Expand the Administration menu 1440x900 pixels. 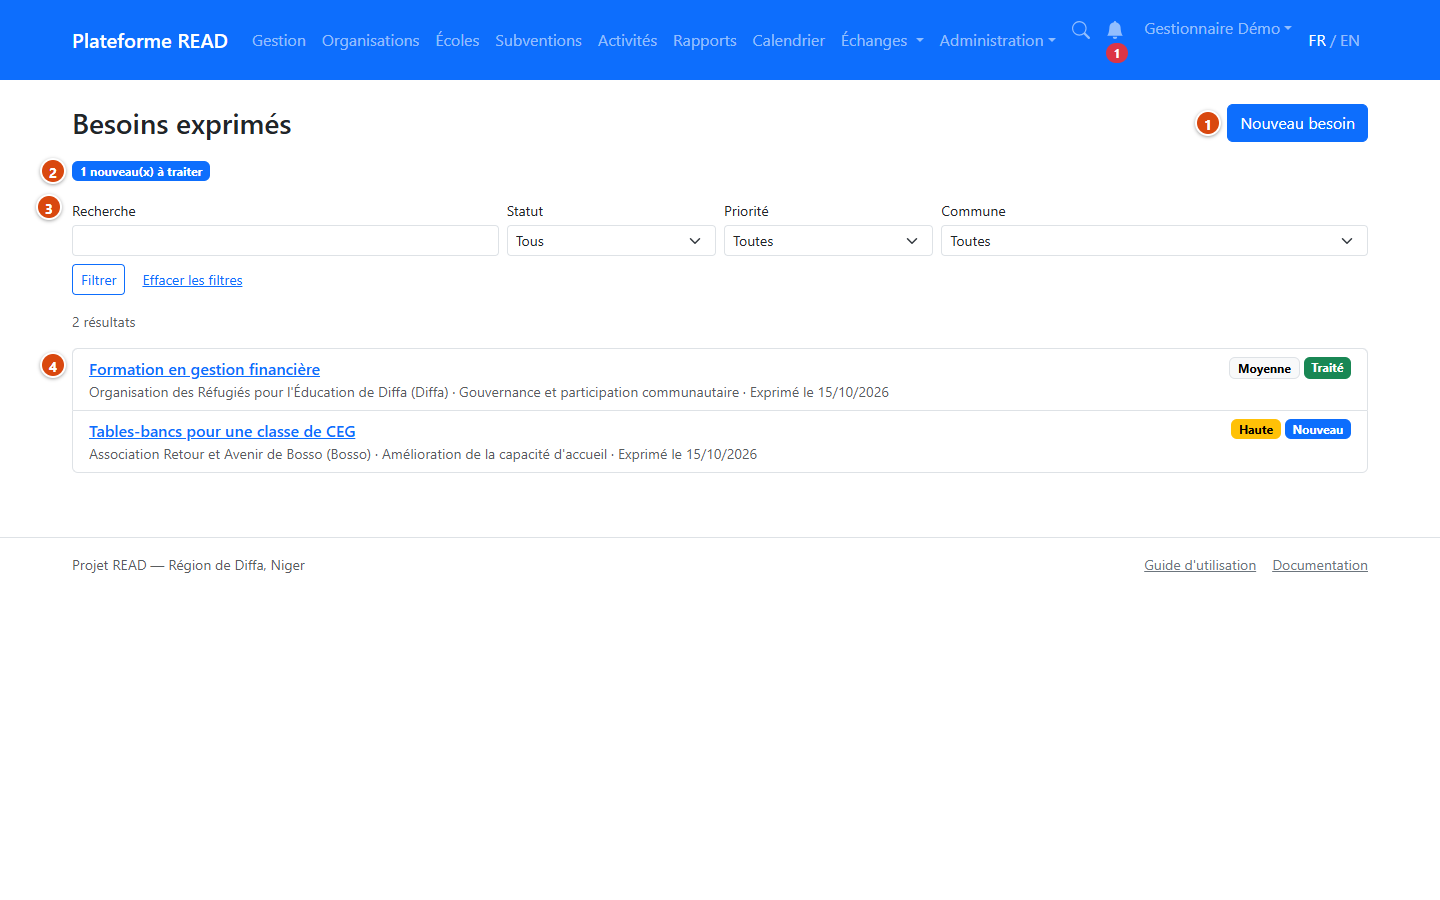click(x=997, y=41)
